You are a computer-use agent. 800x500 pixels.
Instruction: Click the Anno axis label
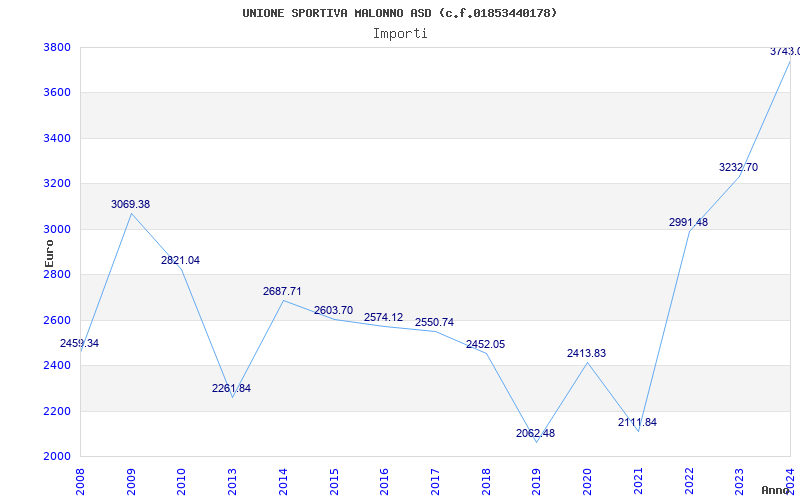[776, 490]
